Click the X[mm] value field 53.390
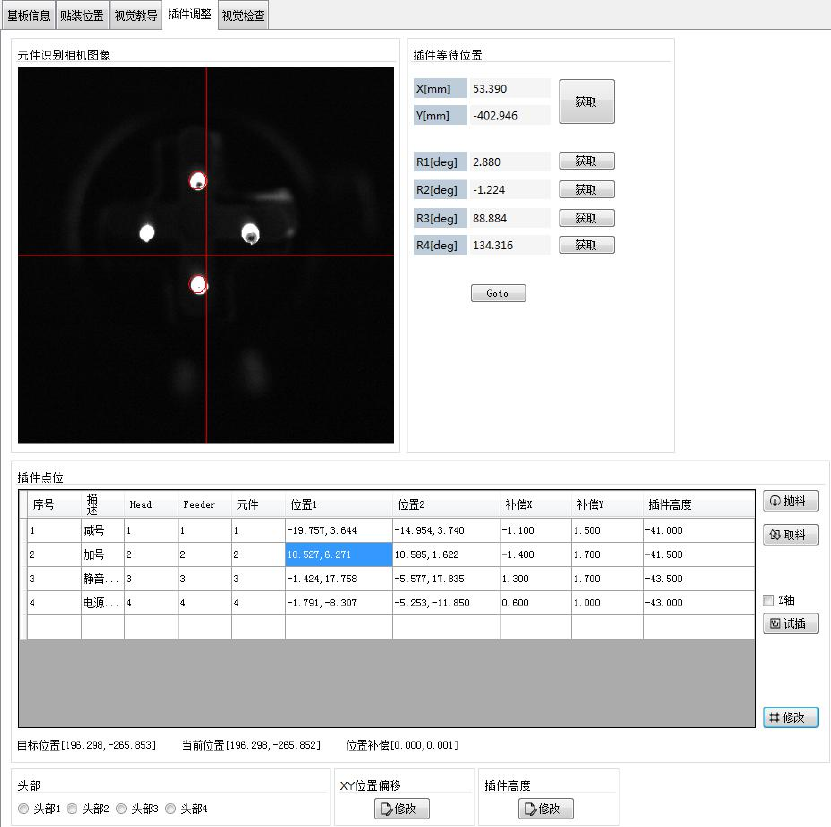 (509, 89)
